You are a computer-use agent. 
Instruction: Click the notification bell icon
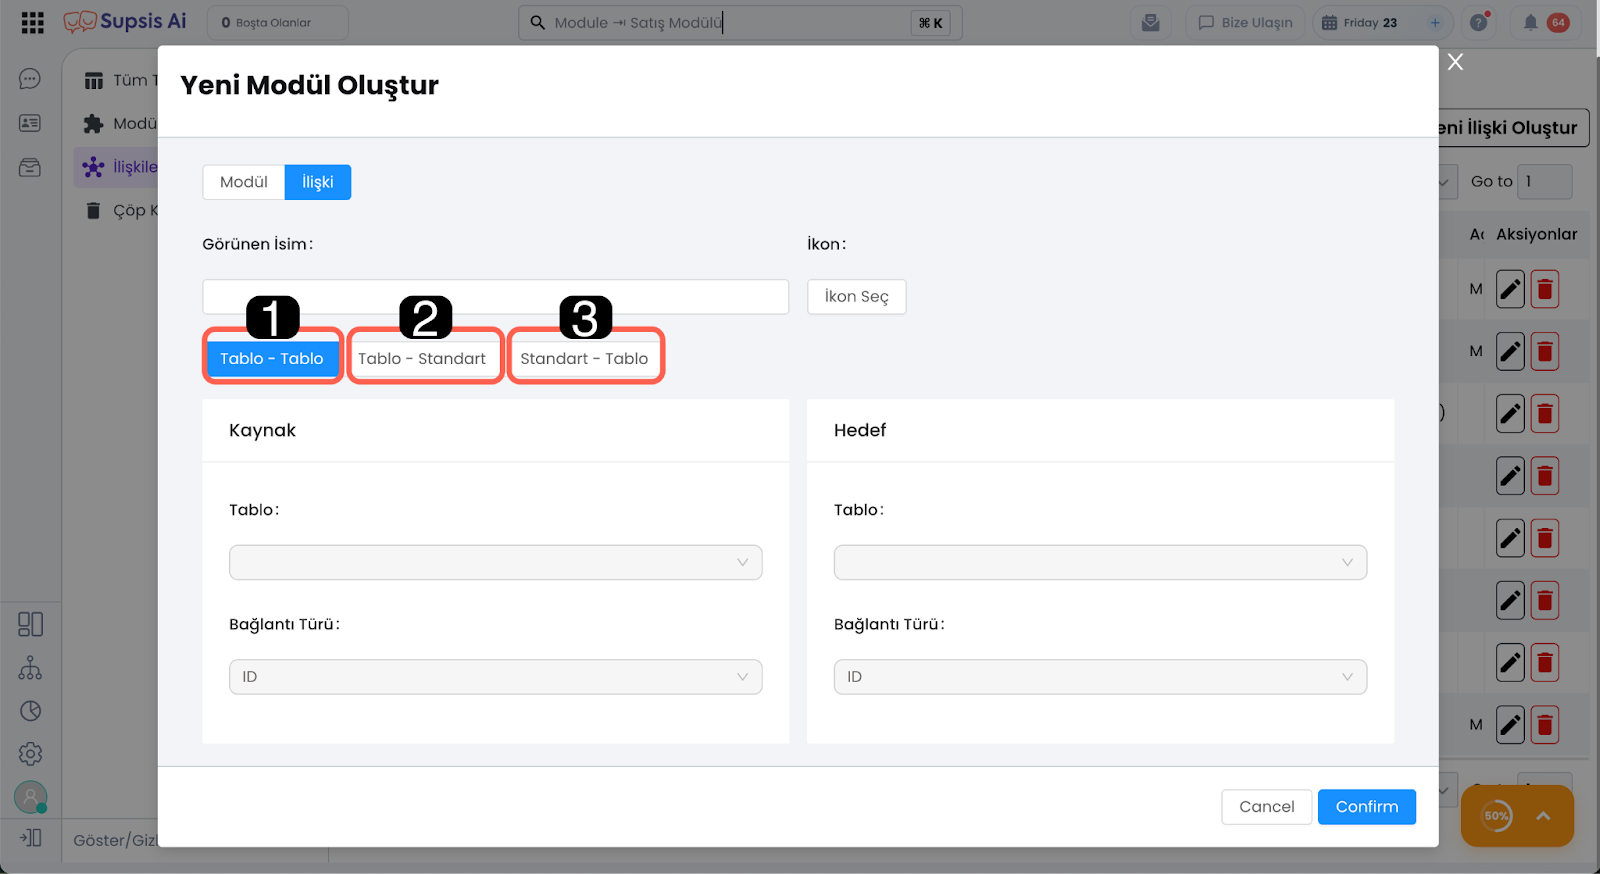(1530, 23)
